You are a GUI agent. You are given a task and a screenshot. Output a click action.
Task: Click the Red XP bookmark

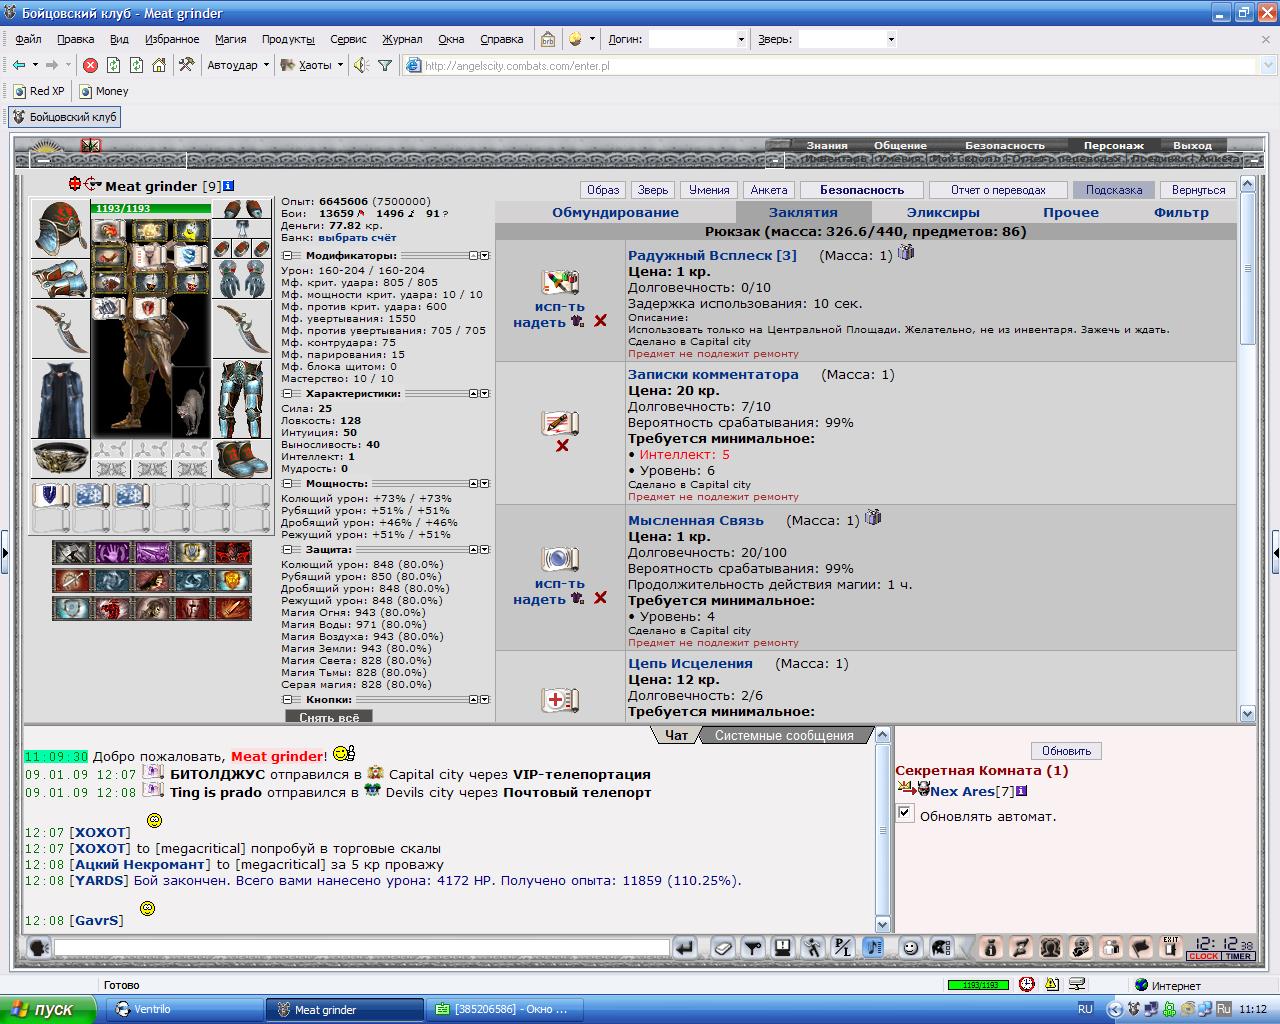(39, 91)
